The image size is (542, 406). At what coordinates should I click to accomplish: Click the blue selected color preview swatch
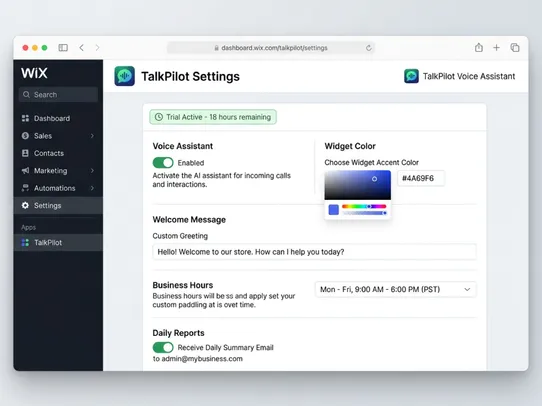pos(334,210)
